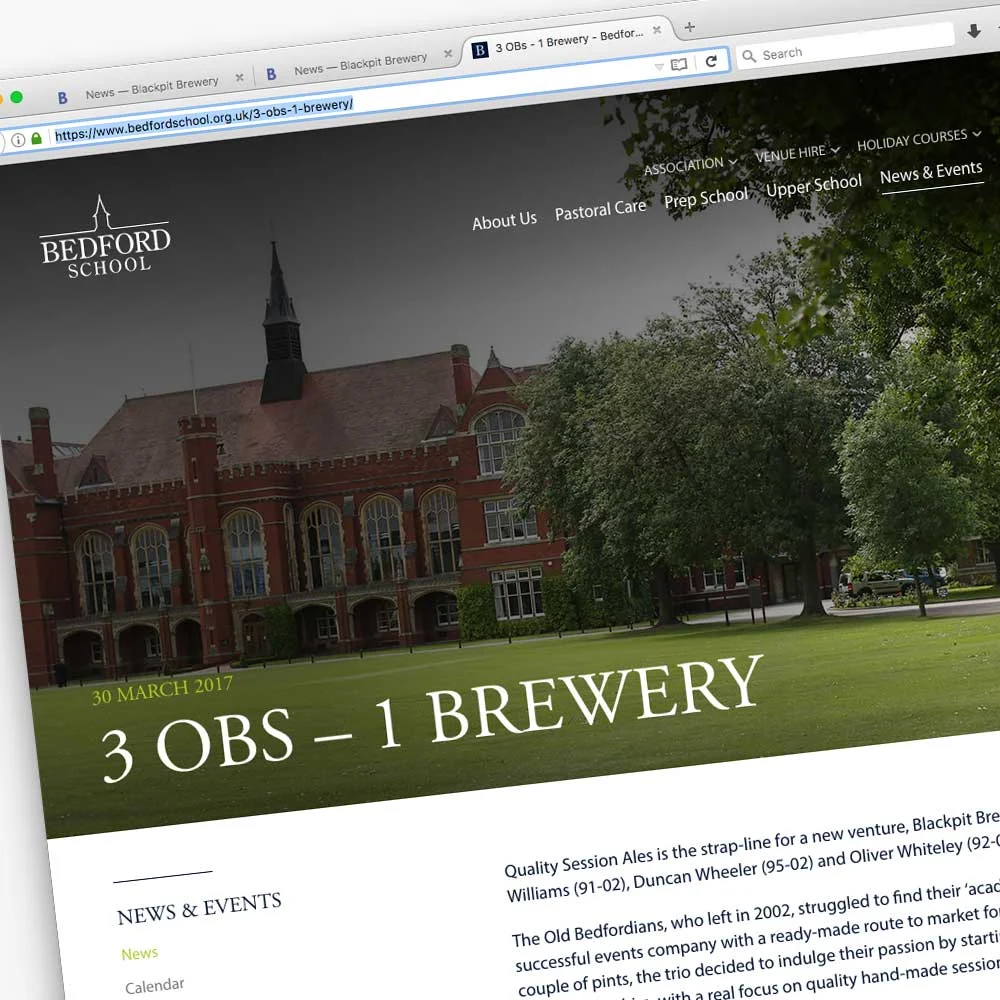1000x1000 pixels.
Task: Open the Upper School menu item
Action: point(814,185)
